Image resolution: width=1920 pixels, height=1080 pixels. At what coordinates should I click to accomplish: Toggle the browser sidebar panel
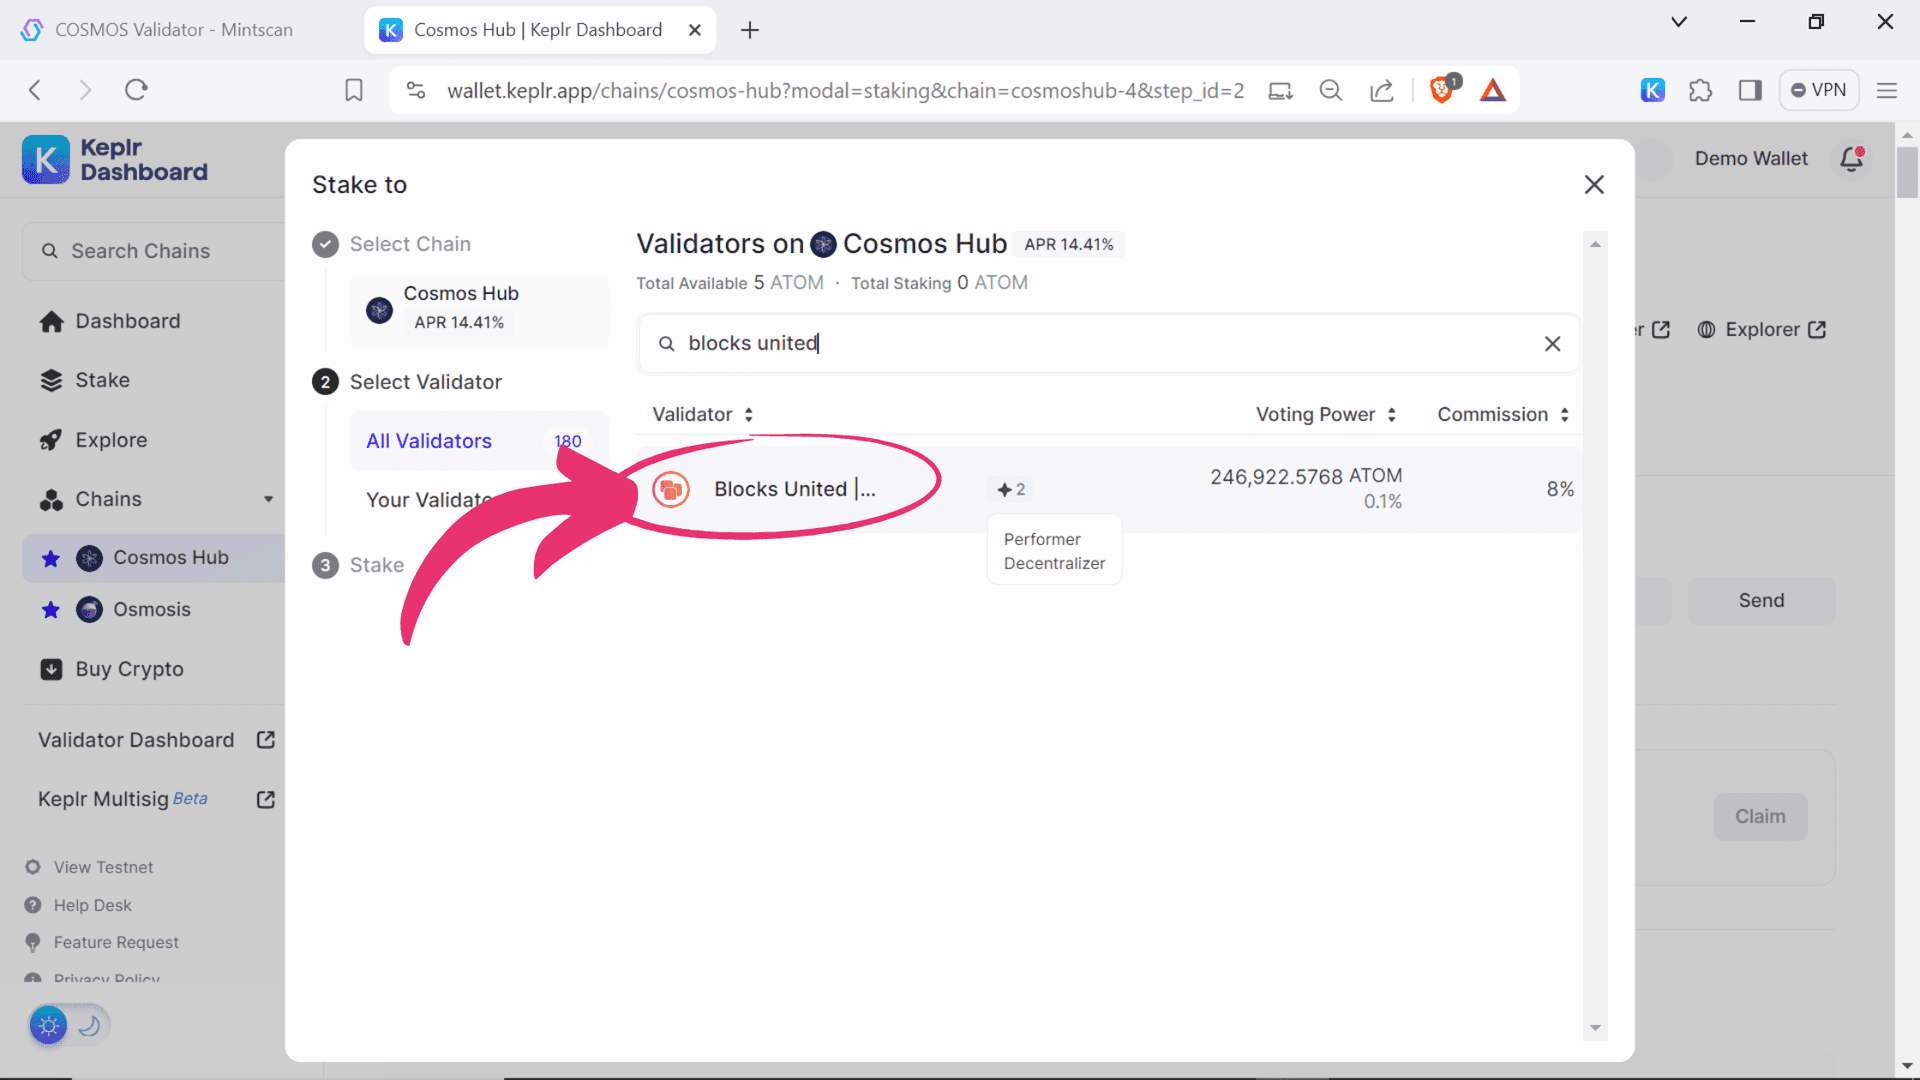(x=1750, y=90)
